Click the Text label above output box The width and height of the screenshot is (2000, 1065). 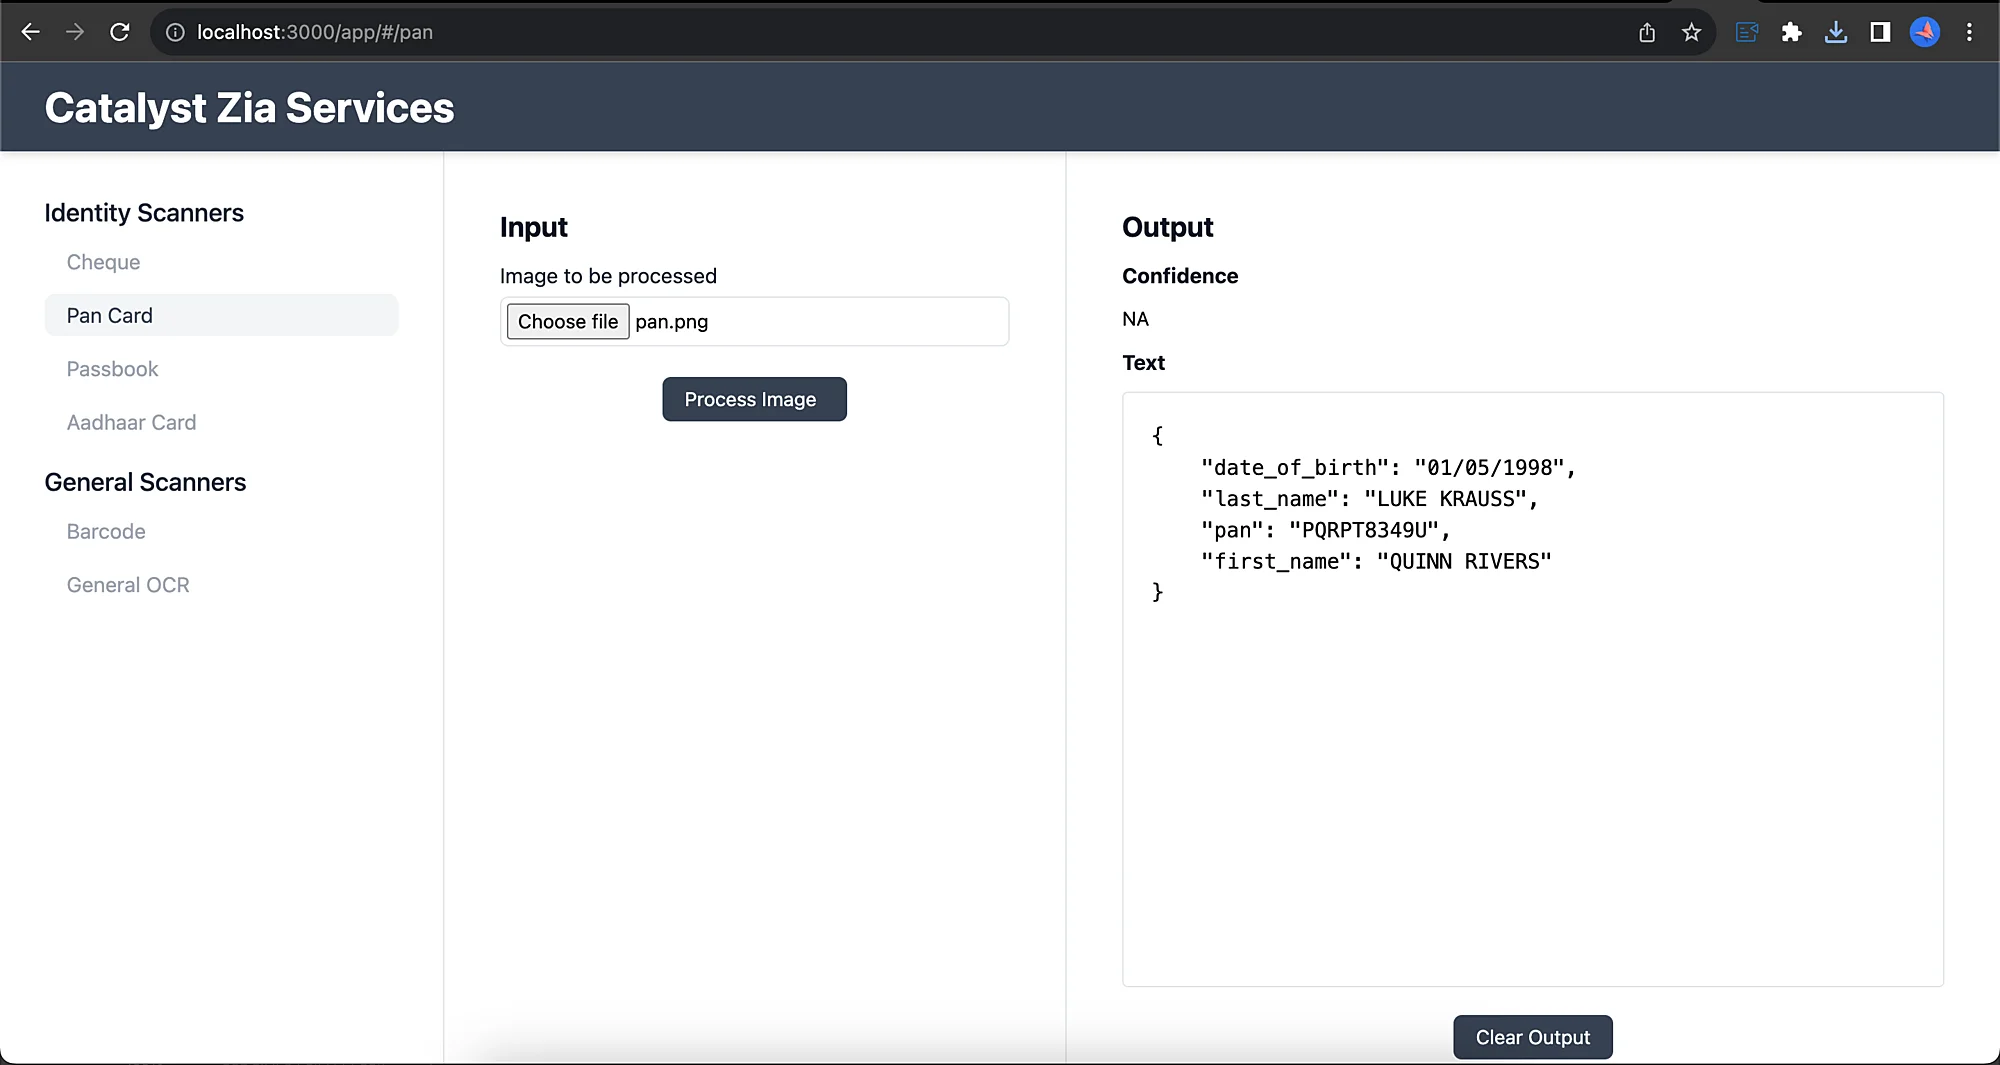[x=1143, y=363]
